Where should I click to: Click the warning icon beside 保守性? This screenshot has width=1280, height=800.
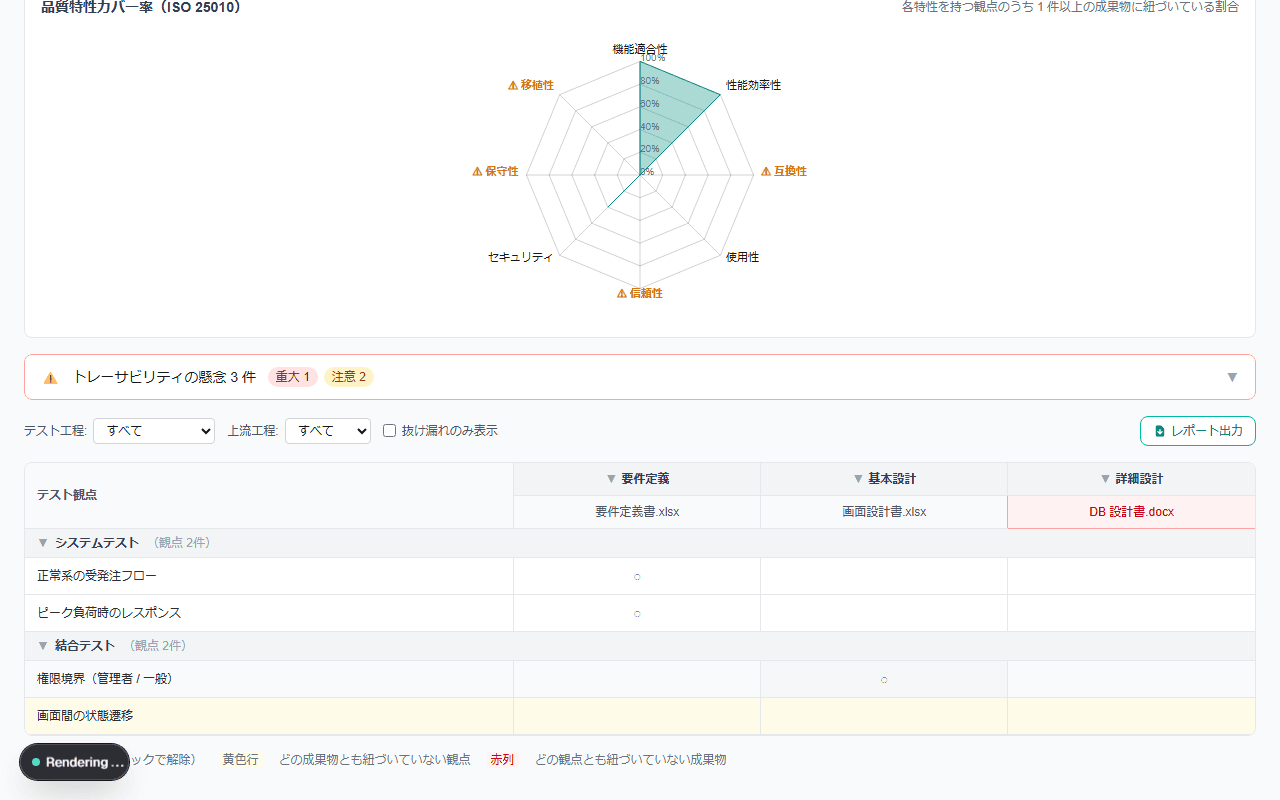click(476, 171)
